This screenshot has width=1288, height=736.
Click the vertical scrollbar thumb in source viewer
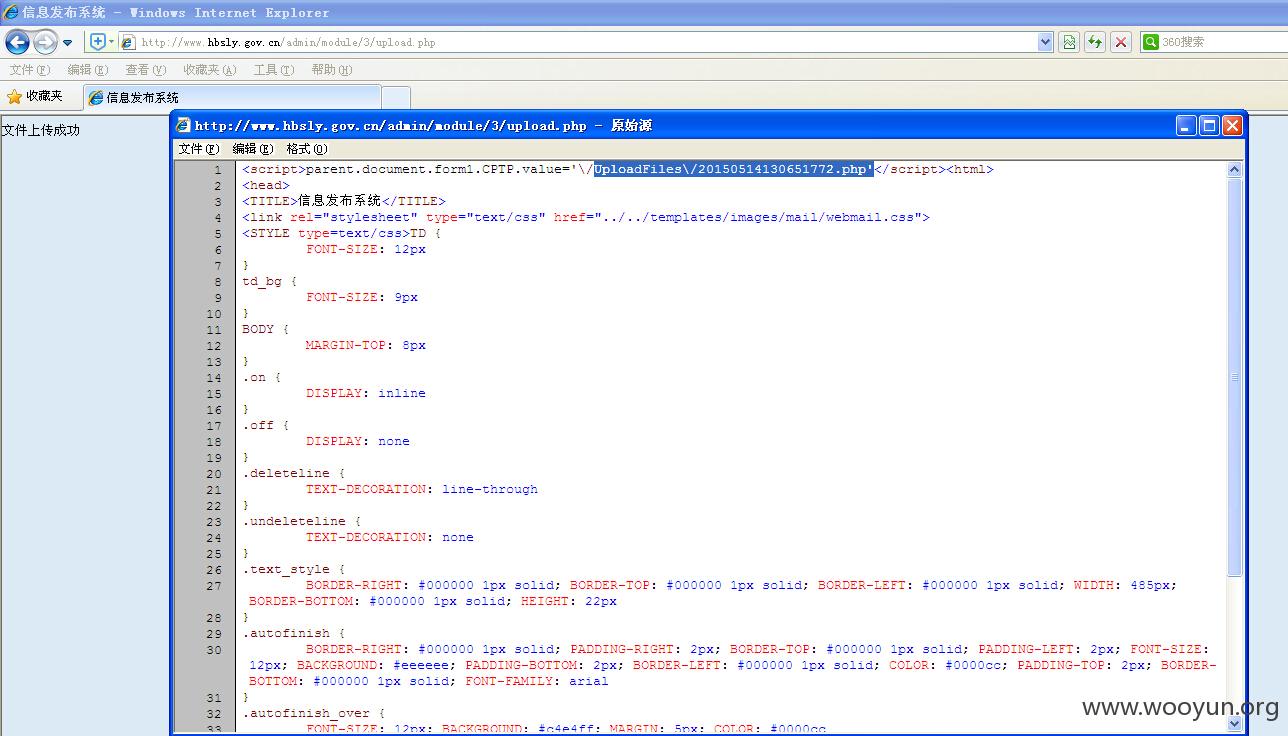tap(1234, 377)
